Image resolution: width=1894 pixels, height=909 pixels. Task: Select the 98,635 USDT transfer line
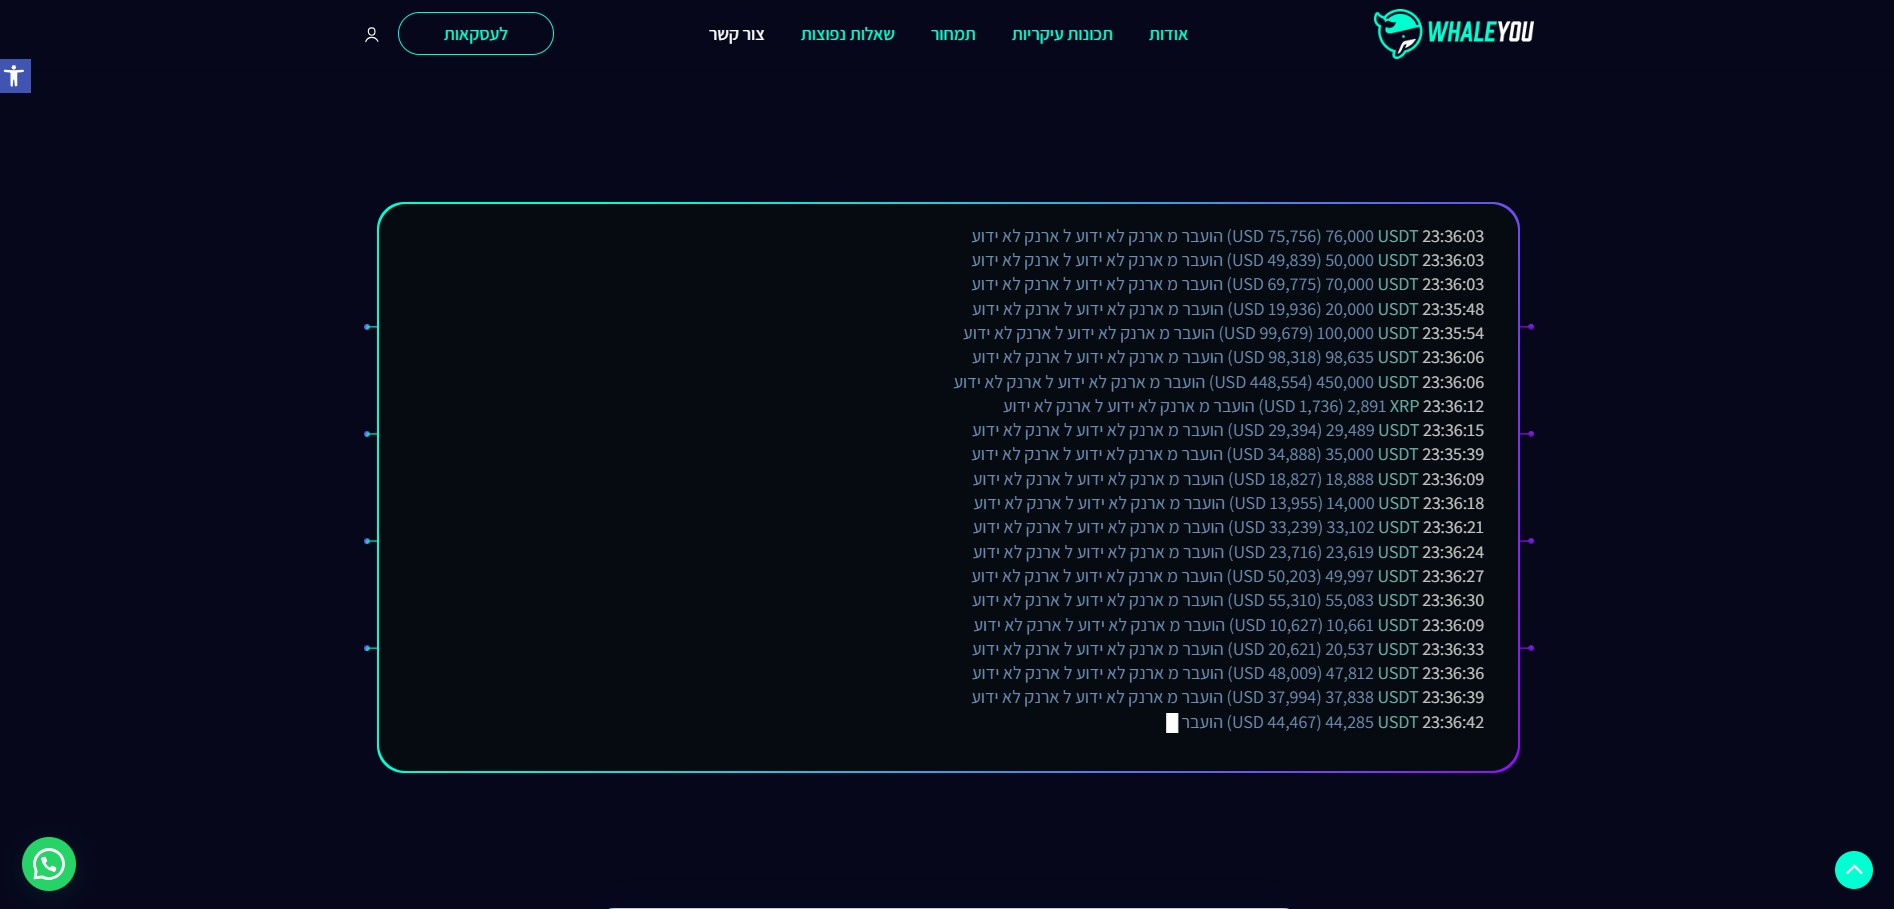[1228, 358]
